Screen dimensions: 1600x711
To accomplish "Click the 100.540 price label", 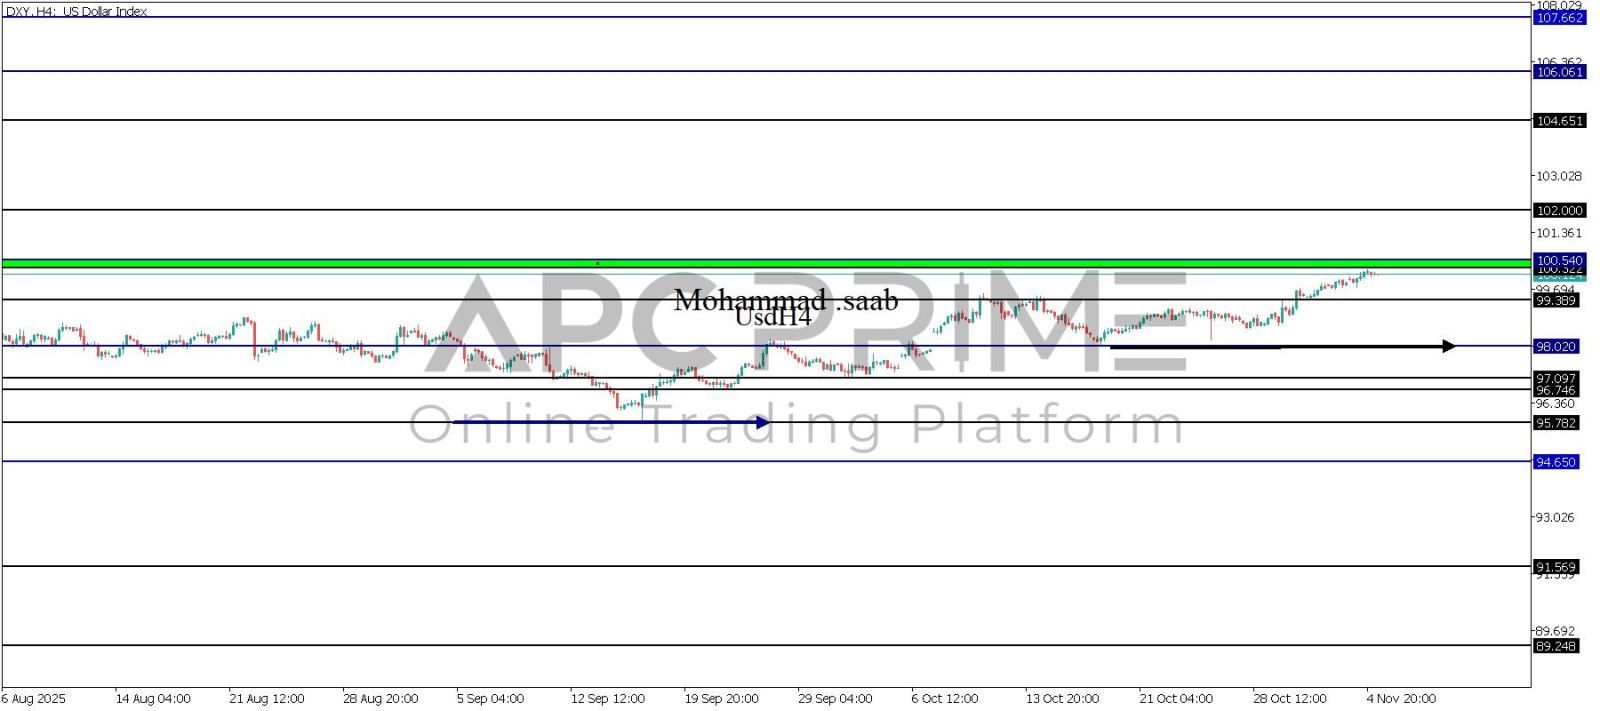I will [x=1559, y=260].
